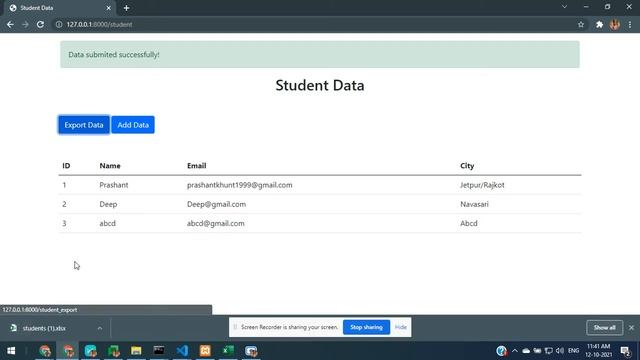
Task: Switch to the active Chrome taskbar window
Action: (68, 351)
